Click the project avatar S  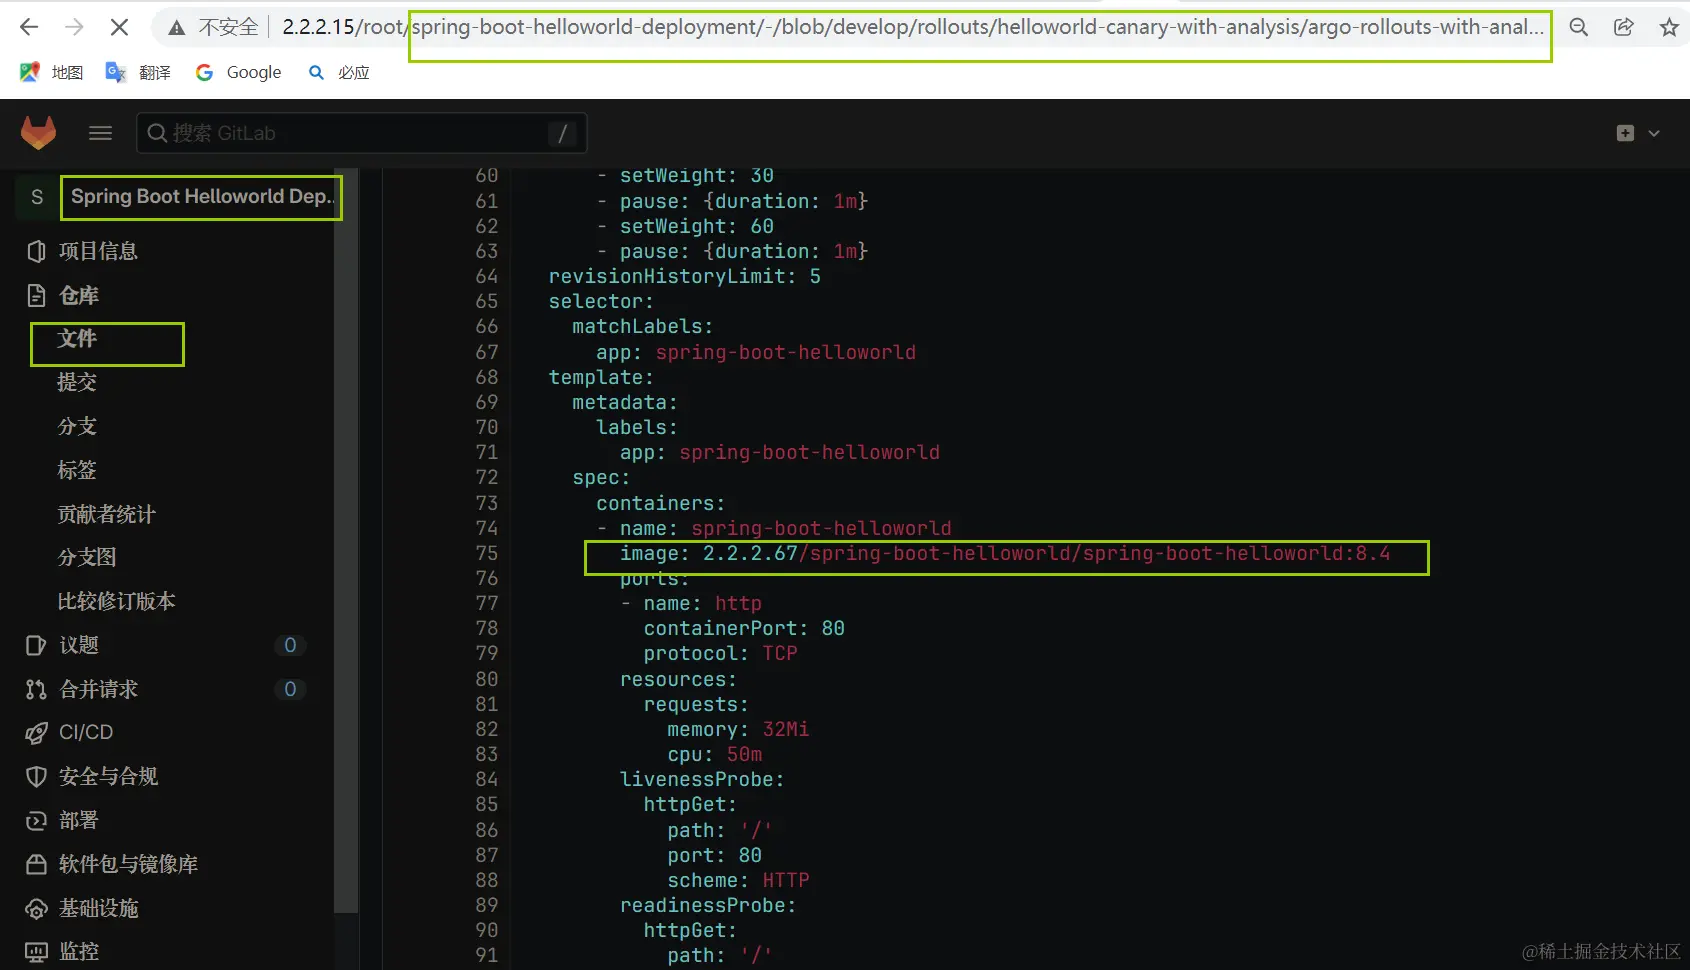click(37, 197)
